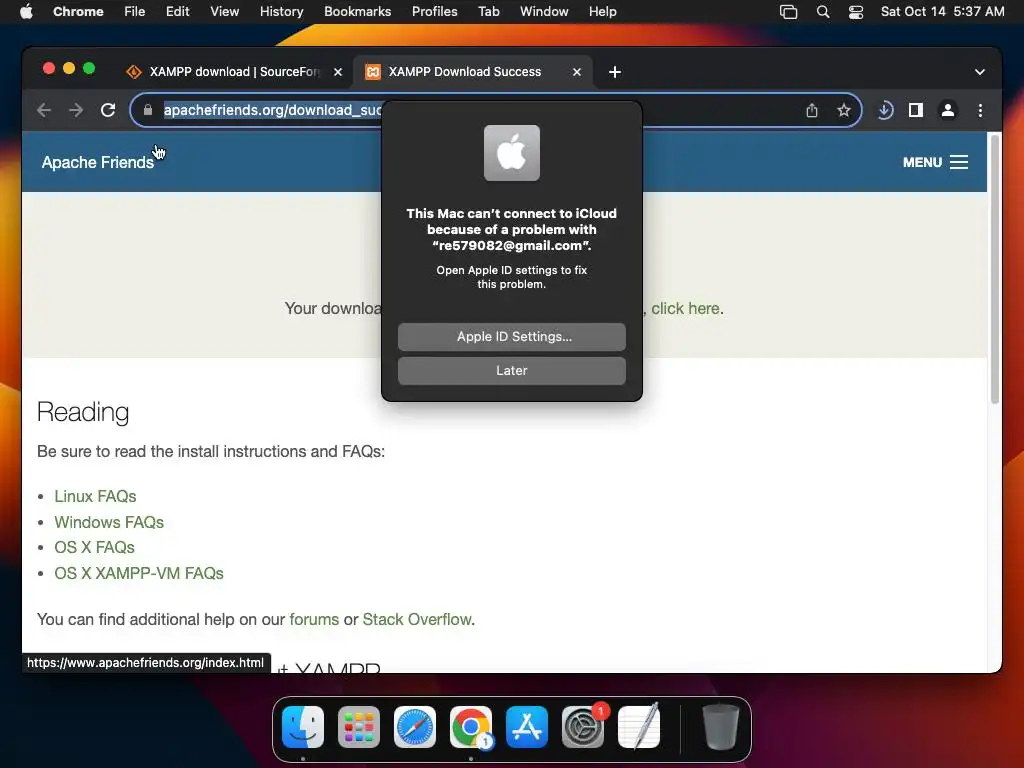Click the Stage Manager menu bar icon
The width and height of the screenshot is (1024, 768).
[788, 12]
